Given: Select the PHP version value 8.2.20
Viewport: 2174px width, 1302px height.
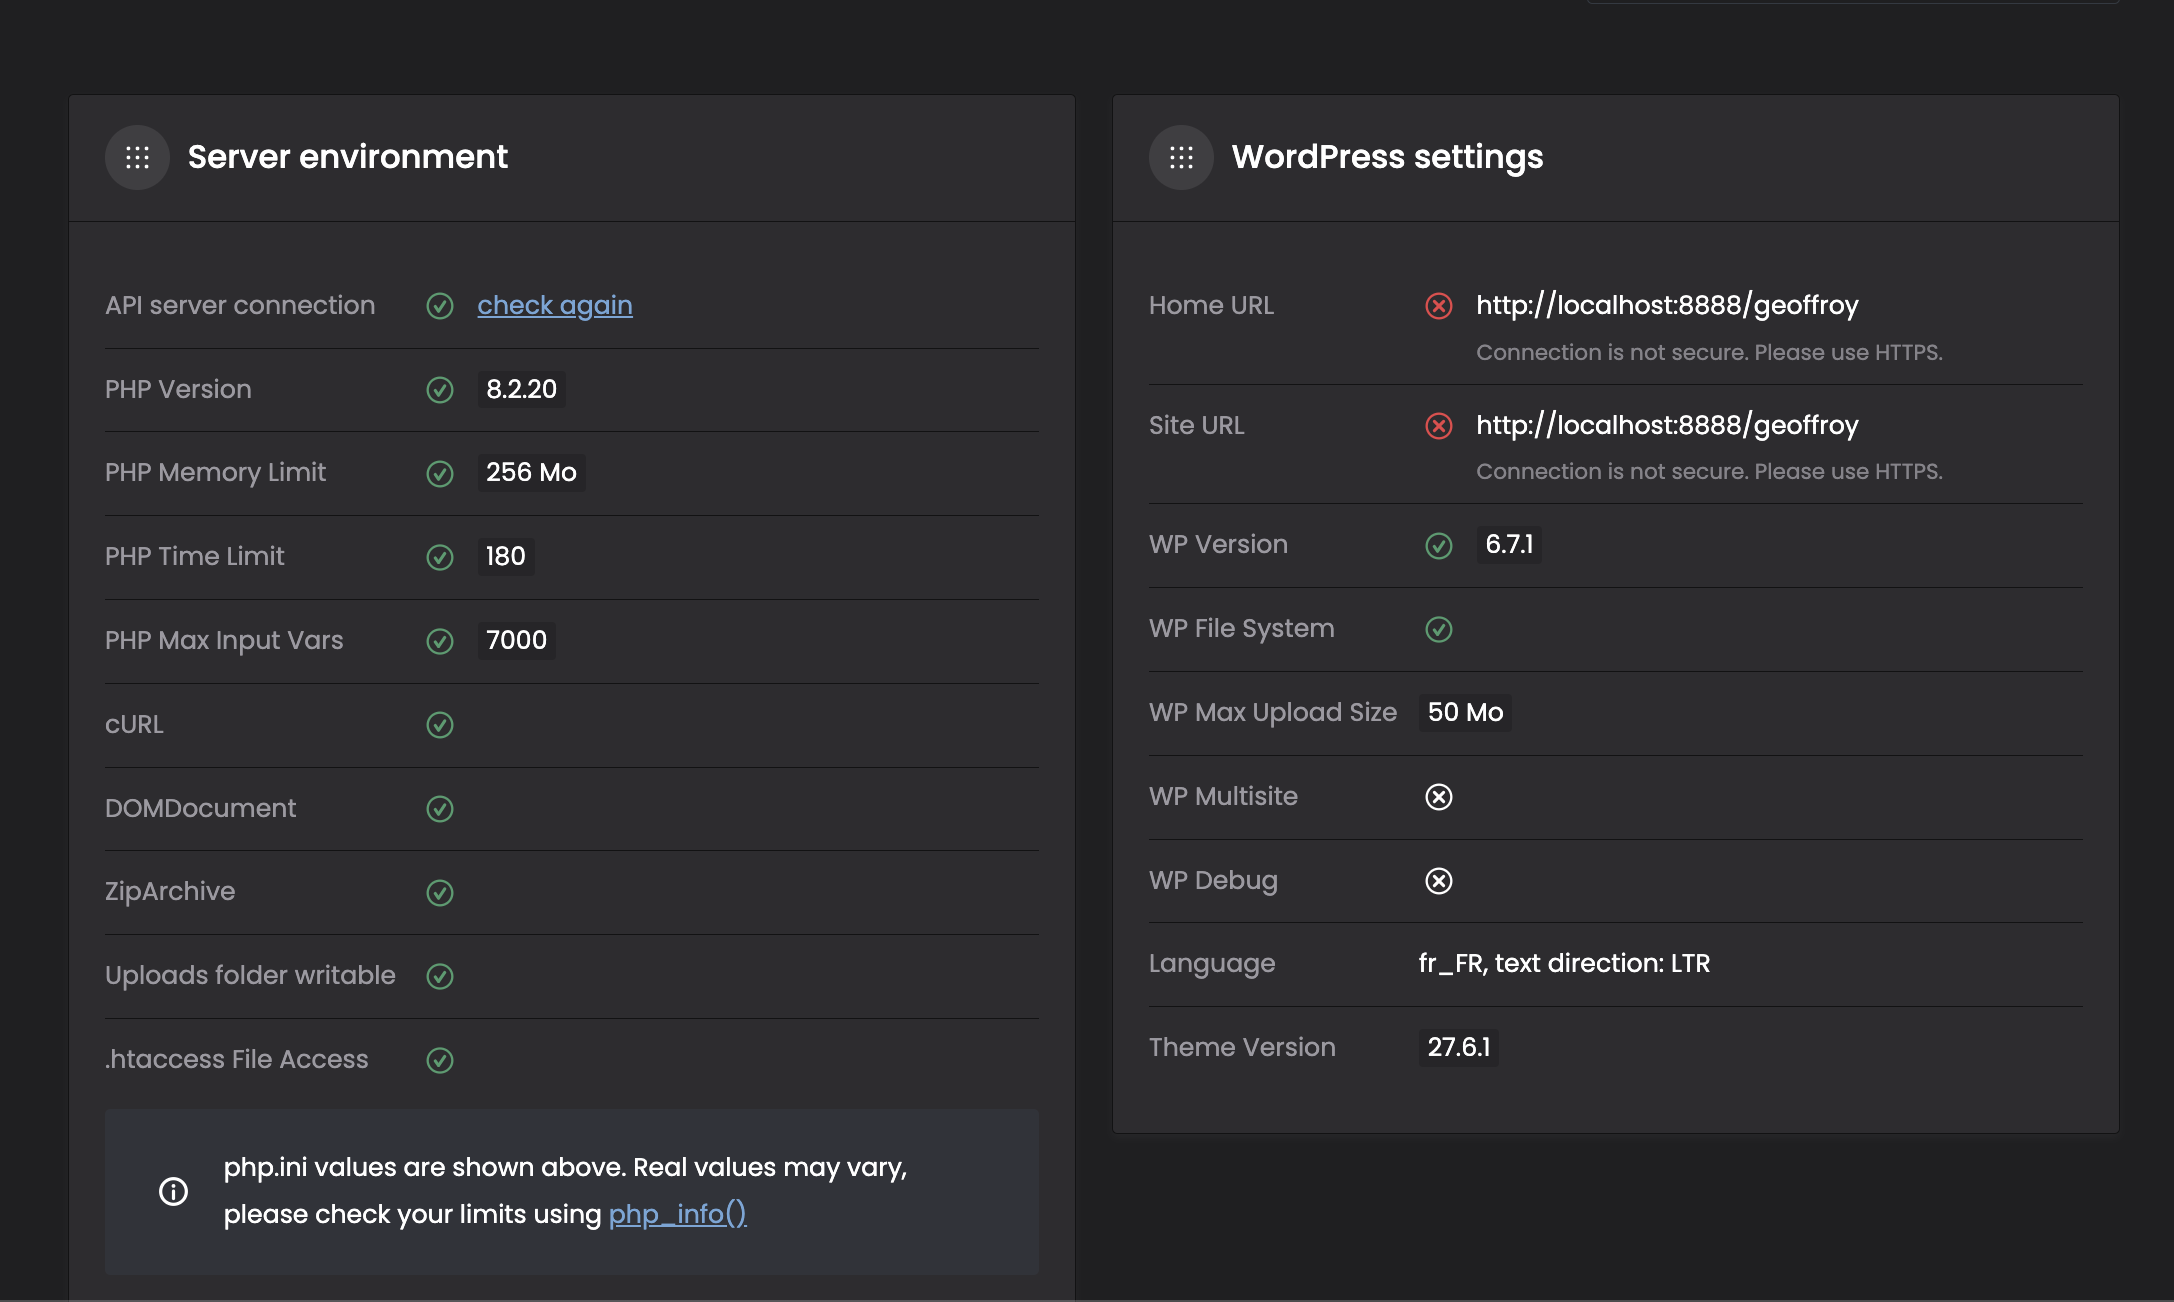Looking at the screenshot, I should pos(521,389).
